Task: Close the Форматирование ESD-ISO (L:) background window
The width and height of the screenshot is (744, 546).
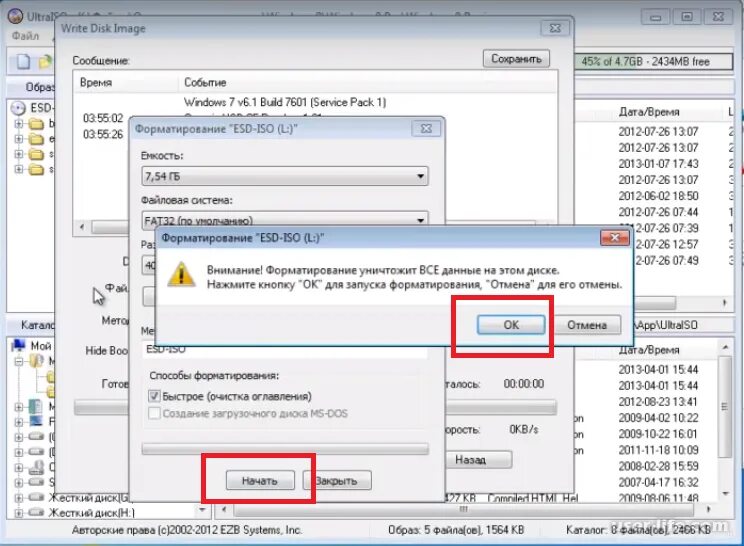Action: (426, 129)
